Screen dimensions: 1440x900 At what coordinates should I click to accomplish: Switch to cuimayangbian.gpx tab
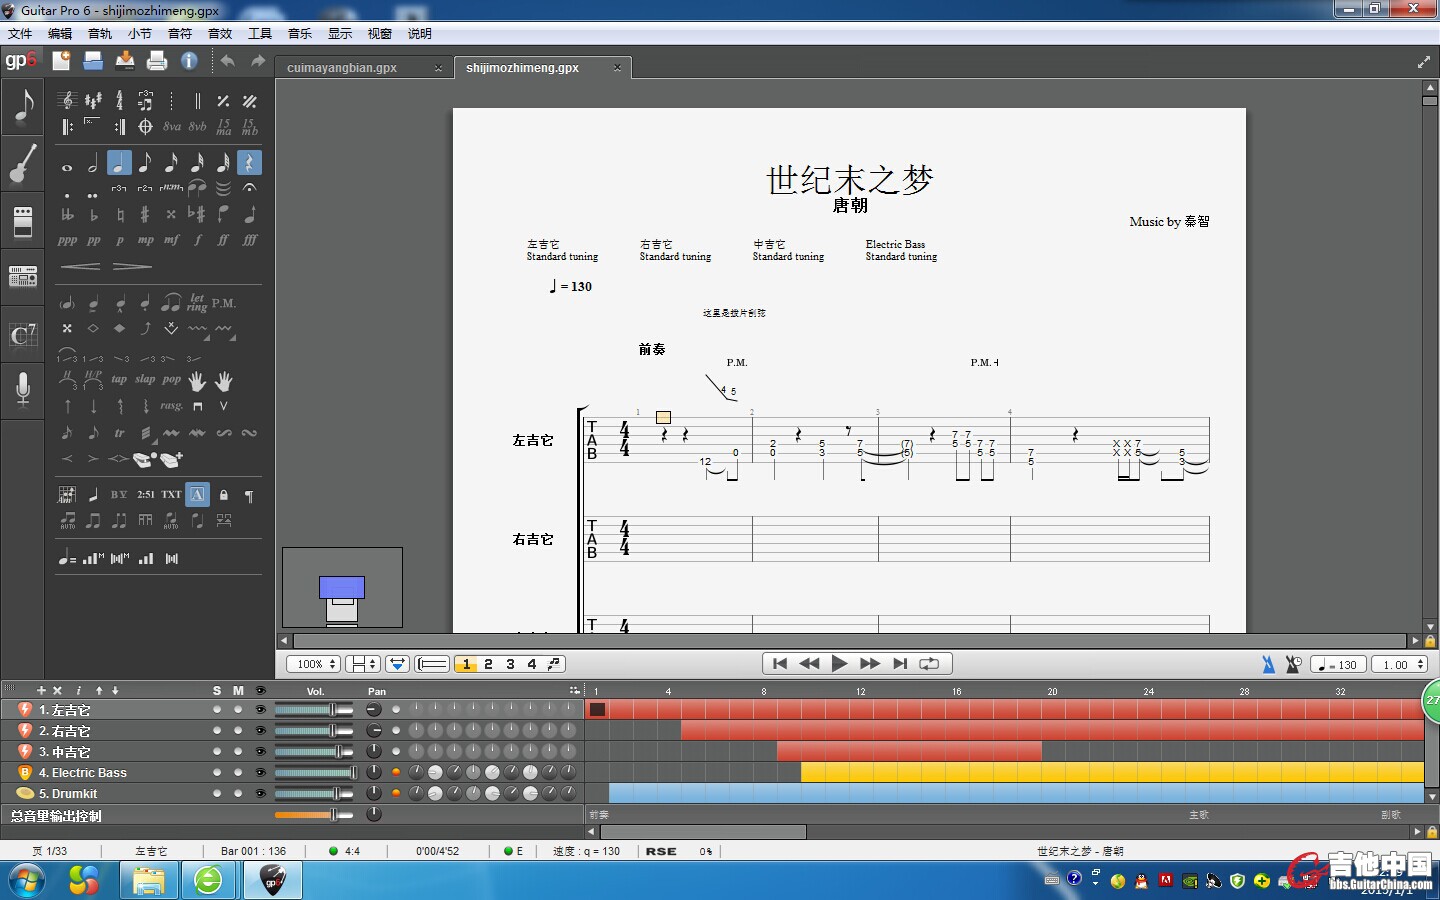pos(342,68)
